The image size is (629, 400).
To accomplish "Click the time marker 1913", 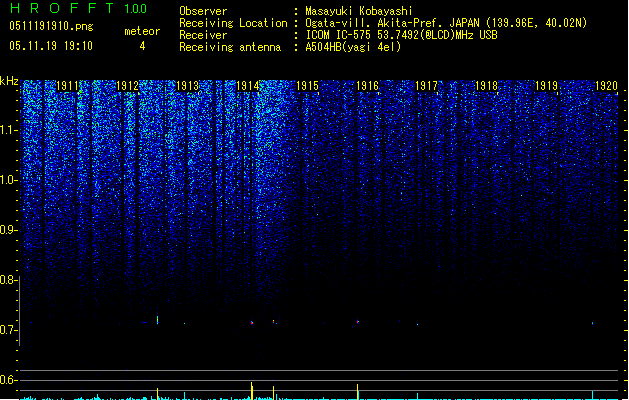I will (x=187, y=86).
